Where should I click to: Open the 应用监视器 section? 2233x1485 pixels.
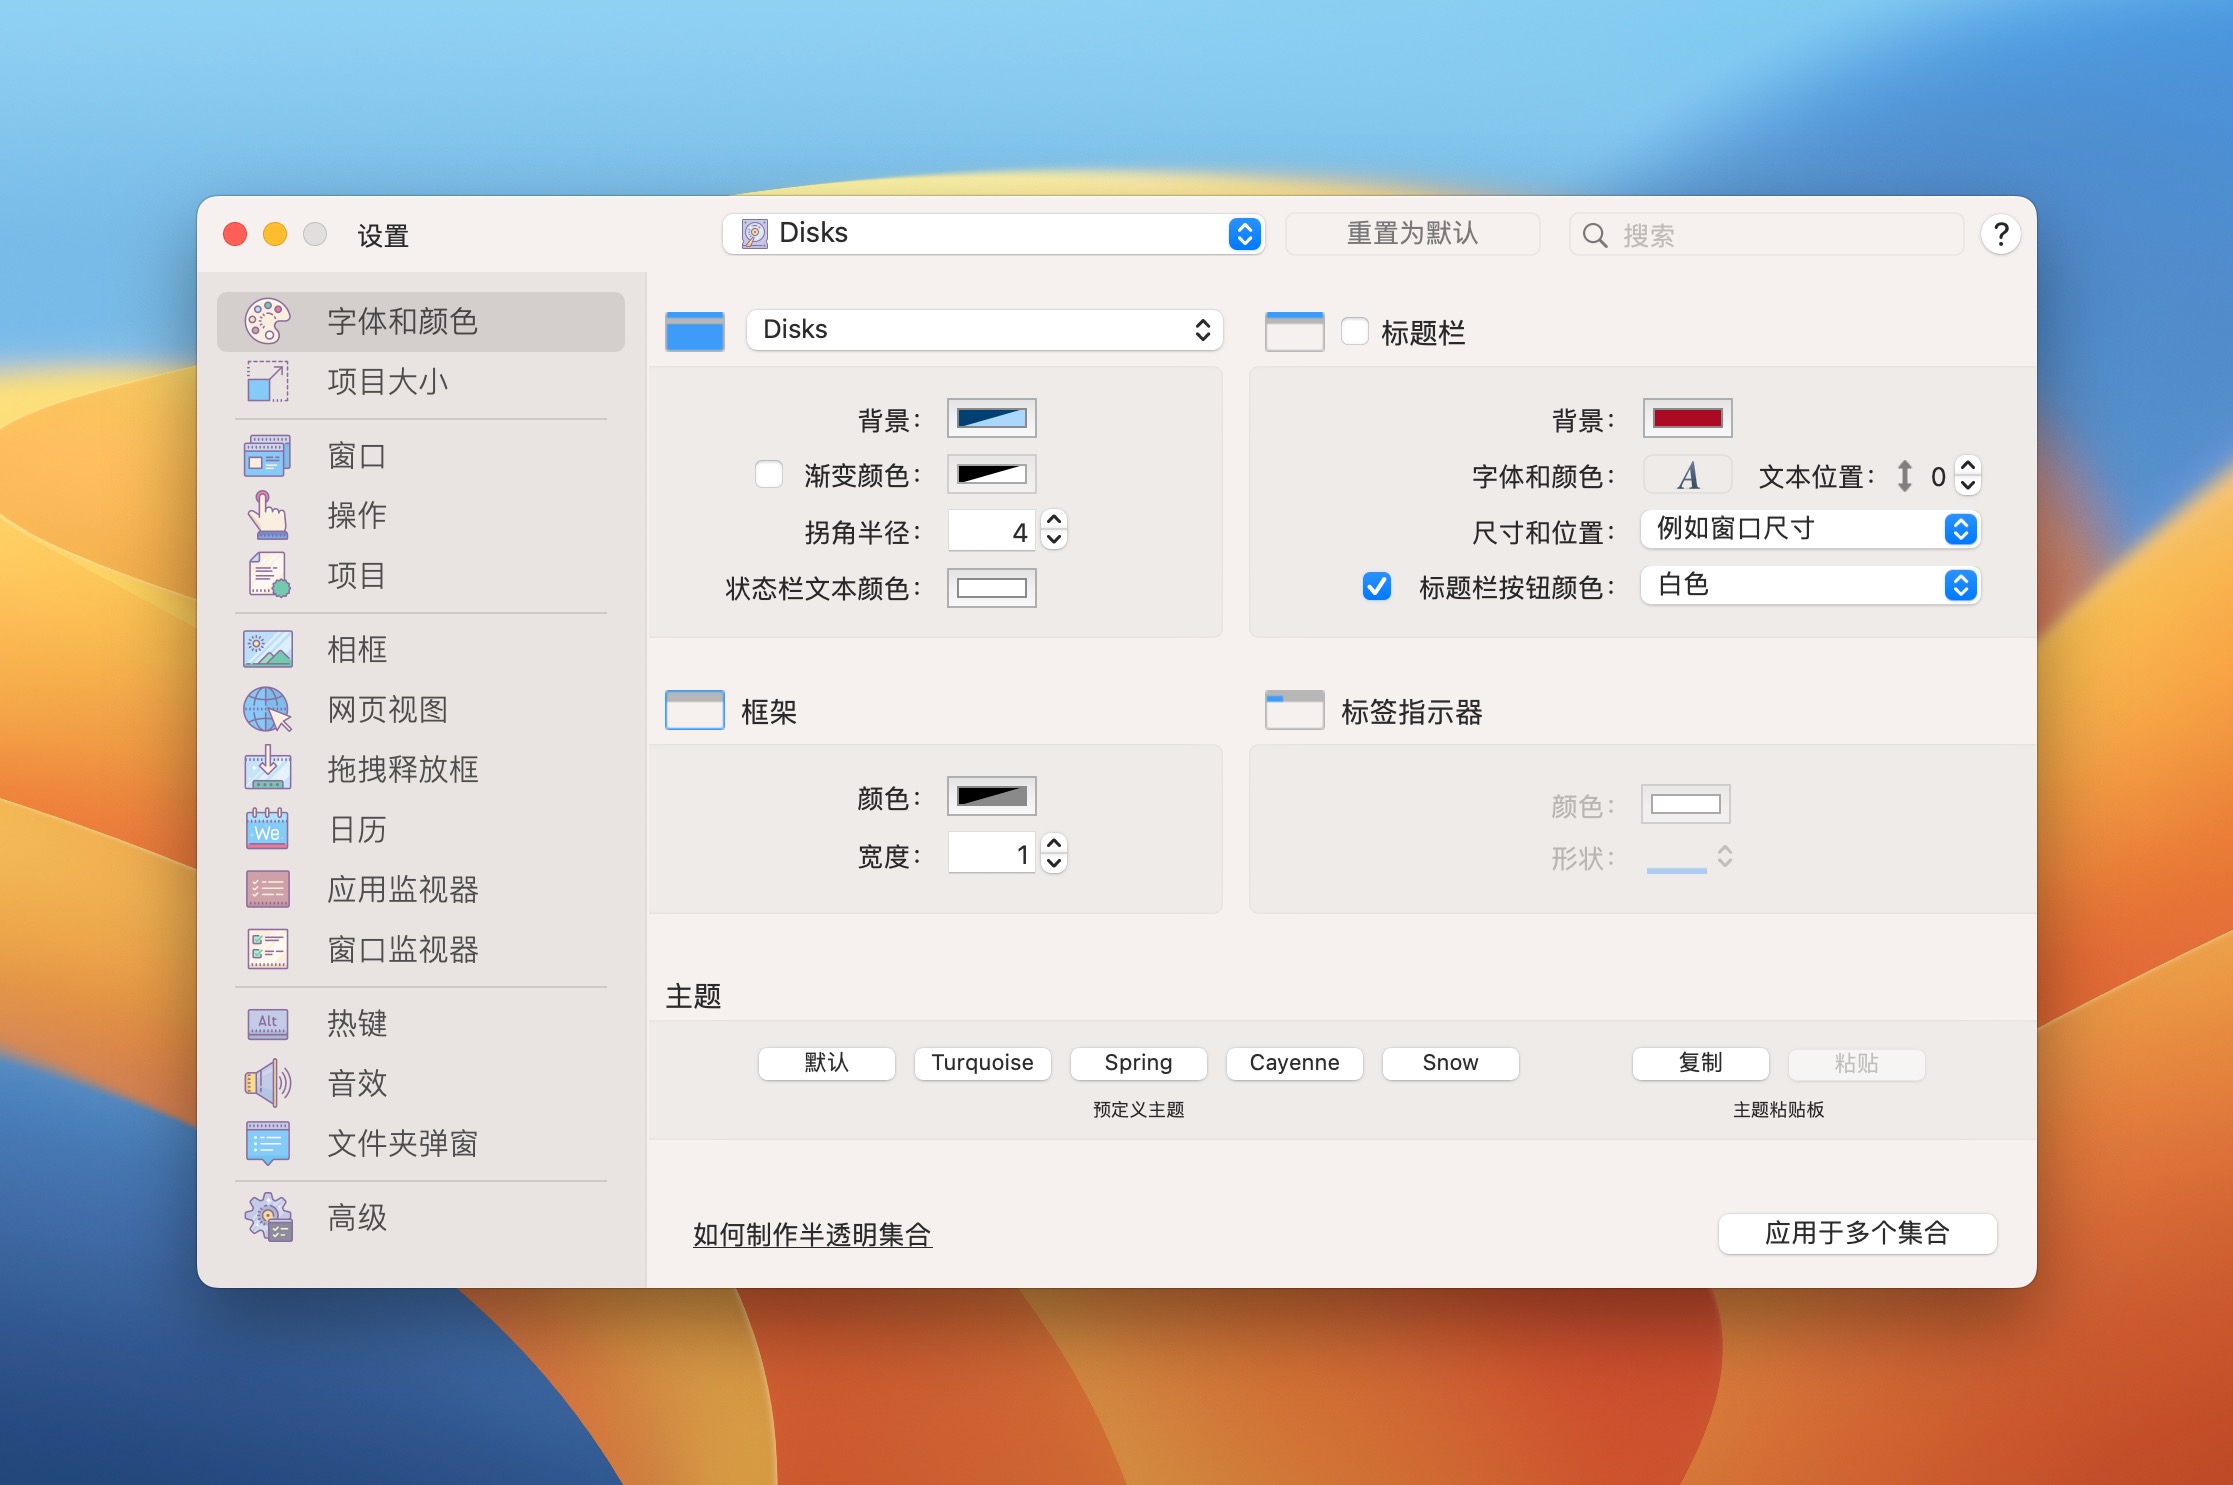[x=404, y=889]
